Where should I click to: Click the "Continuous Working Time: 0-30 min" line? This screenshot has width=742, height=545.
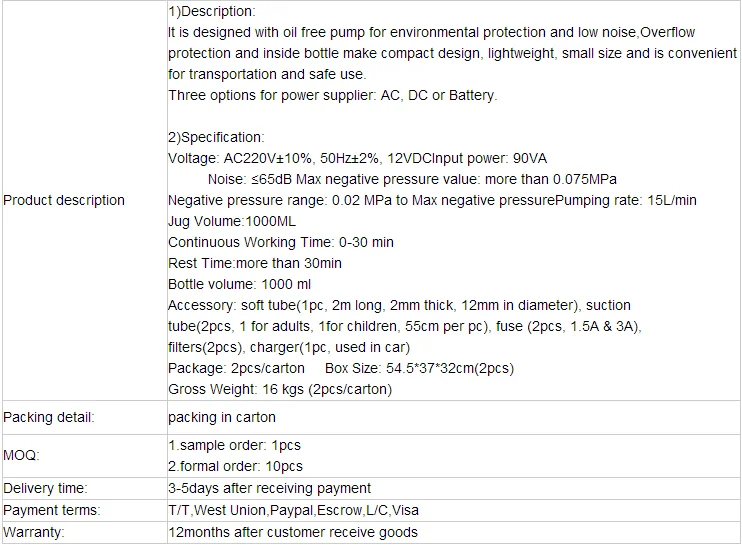coord(280,242)
